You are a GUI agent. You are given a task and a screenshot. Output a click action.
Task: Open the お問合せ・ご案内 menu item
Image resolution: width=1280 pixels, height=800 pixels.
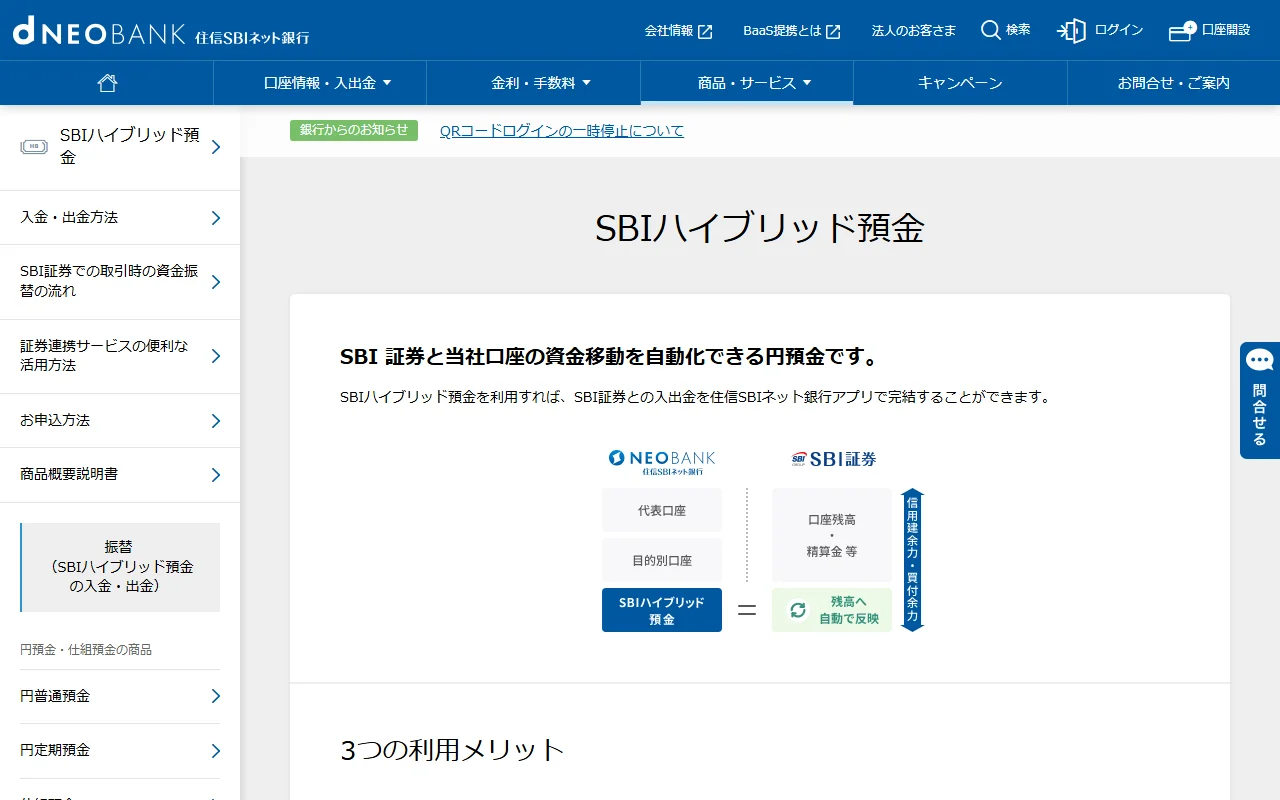pyautogui.click(x=1174, y=83)
